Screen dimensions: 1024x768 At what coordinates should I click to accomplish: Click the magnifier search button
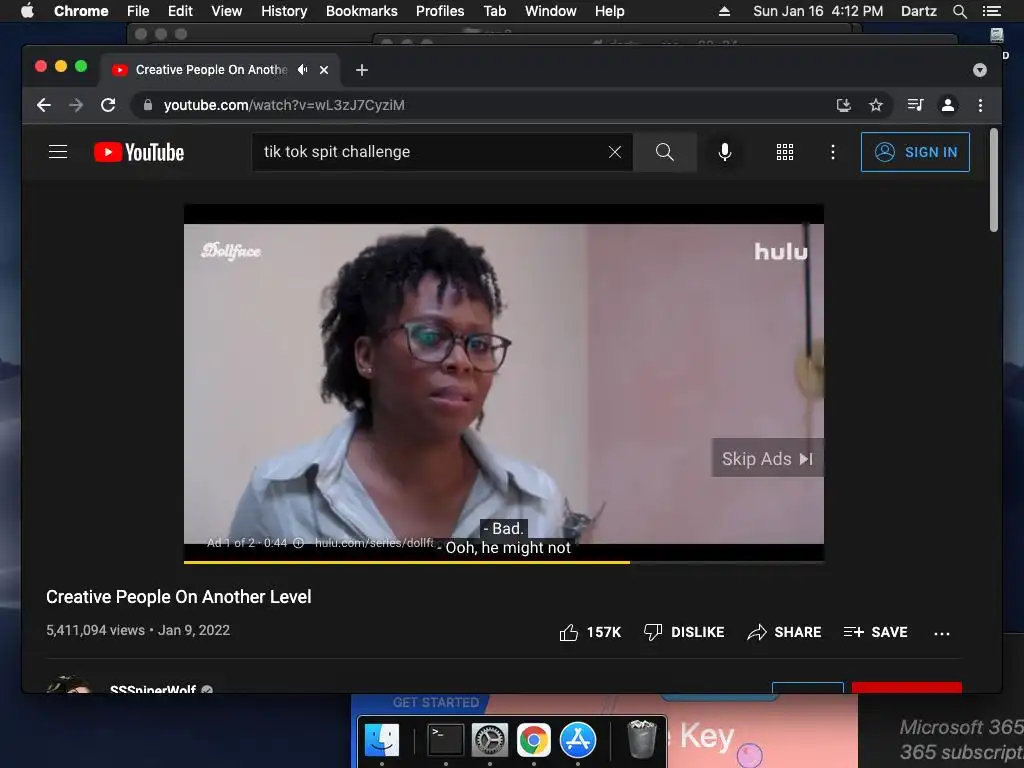click(x=665, y=152)
